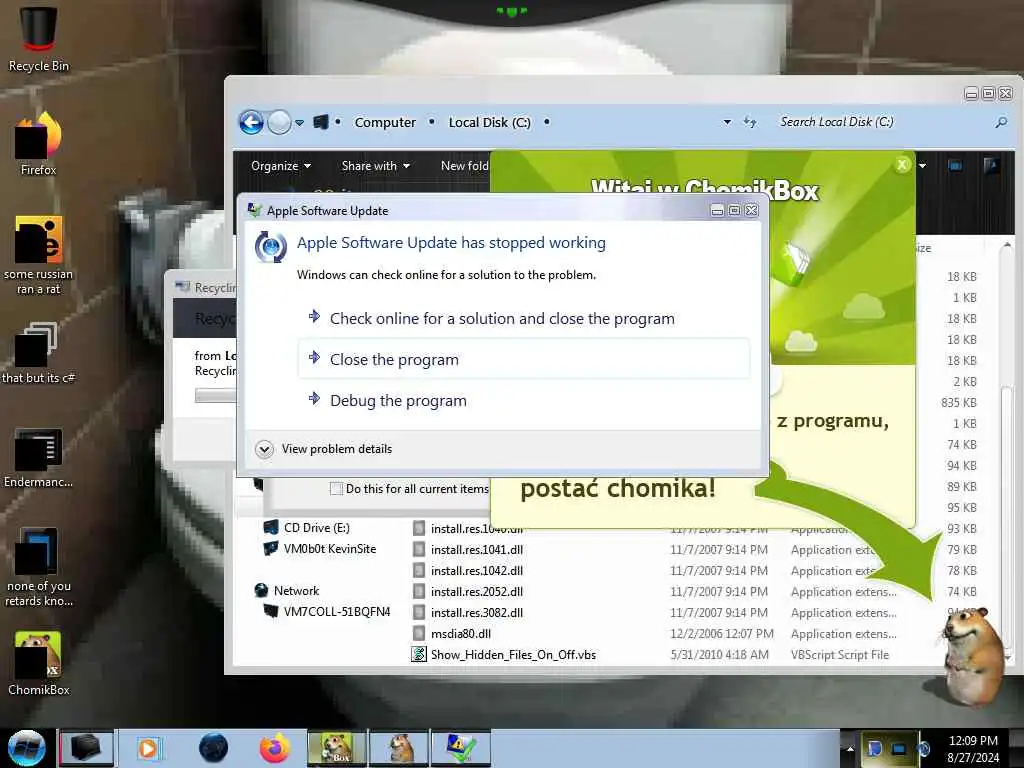Click the tray icon left of the clock
1024x768 pixels.
coord(923,748)
